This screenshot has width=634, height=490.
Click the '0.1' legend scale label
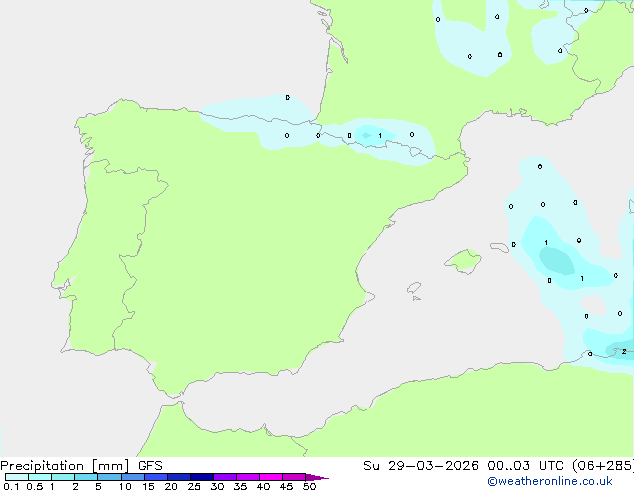pos(11,486)
